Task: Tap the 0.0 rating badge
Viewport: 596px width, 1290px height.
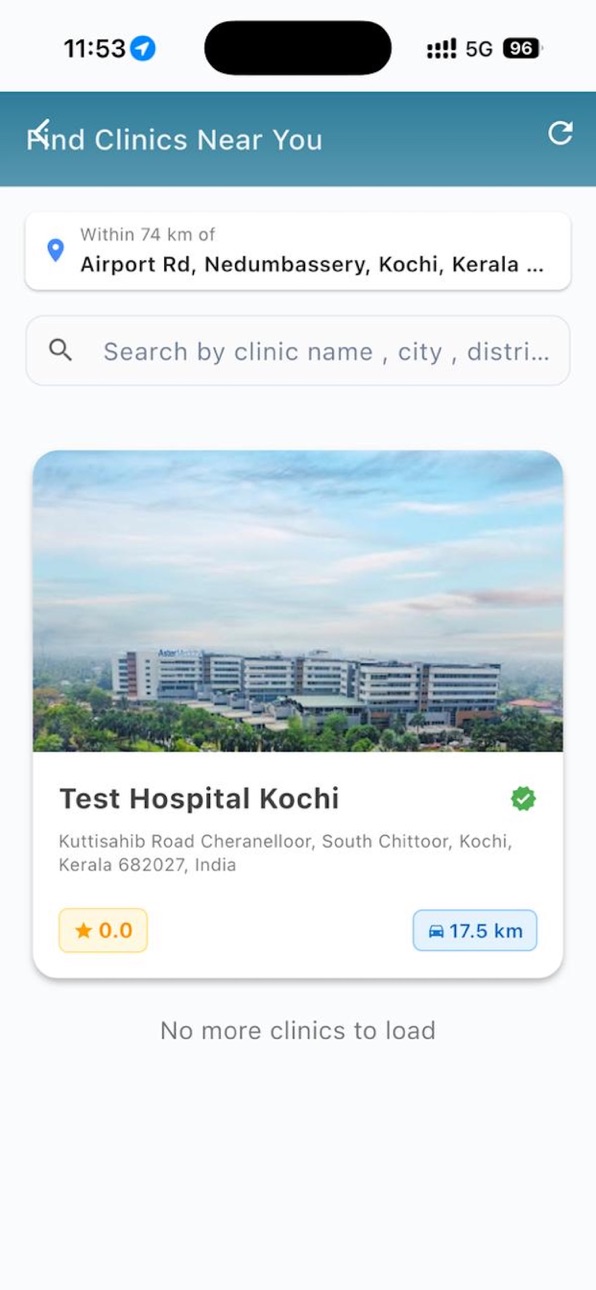Action: [x=103, y=930]
